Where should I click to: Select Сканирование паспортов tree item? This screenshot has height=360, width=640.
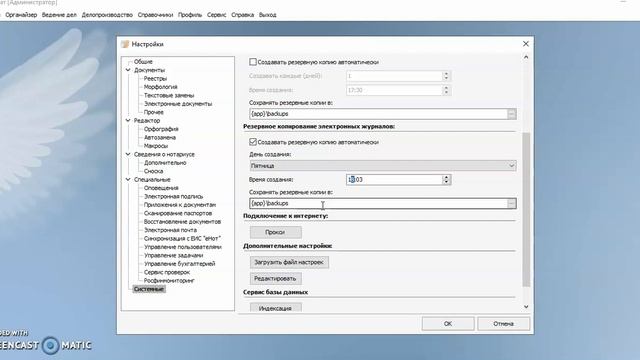[178, 213]
